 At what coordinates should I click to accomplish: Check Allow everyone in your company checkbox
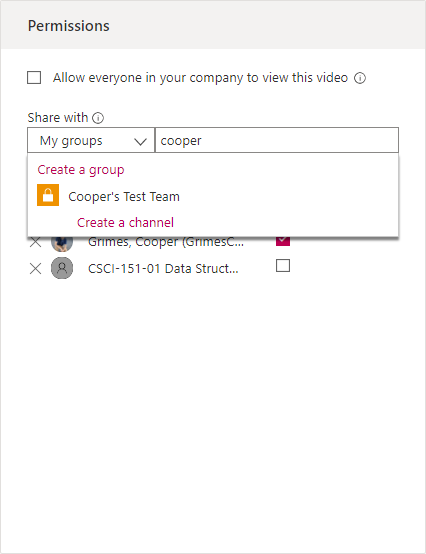click(x=34, y=78)
